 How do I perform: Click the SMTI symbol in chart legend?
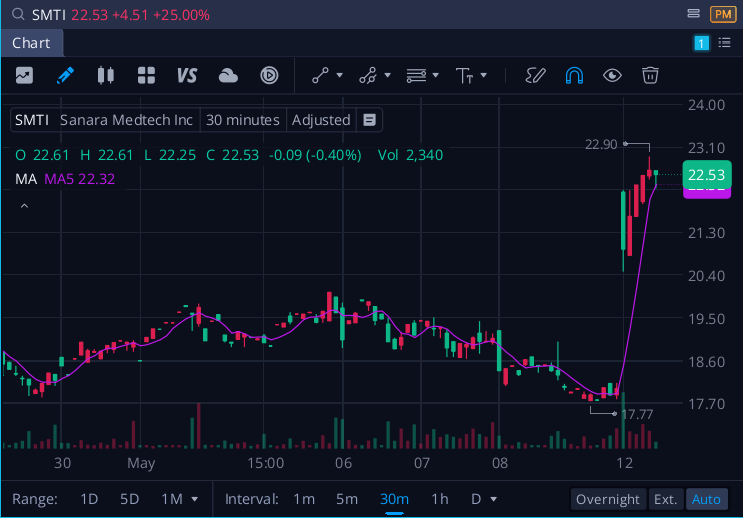(32, 120)
